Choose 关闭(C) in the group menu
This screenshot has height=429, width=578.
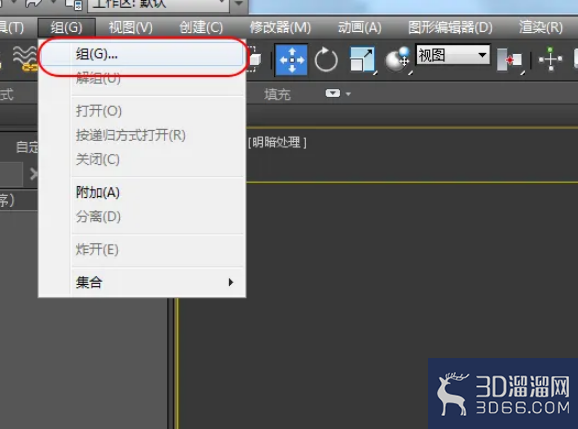point(142,160)
